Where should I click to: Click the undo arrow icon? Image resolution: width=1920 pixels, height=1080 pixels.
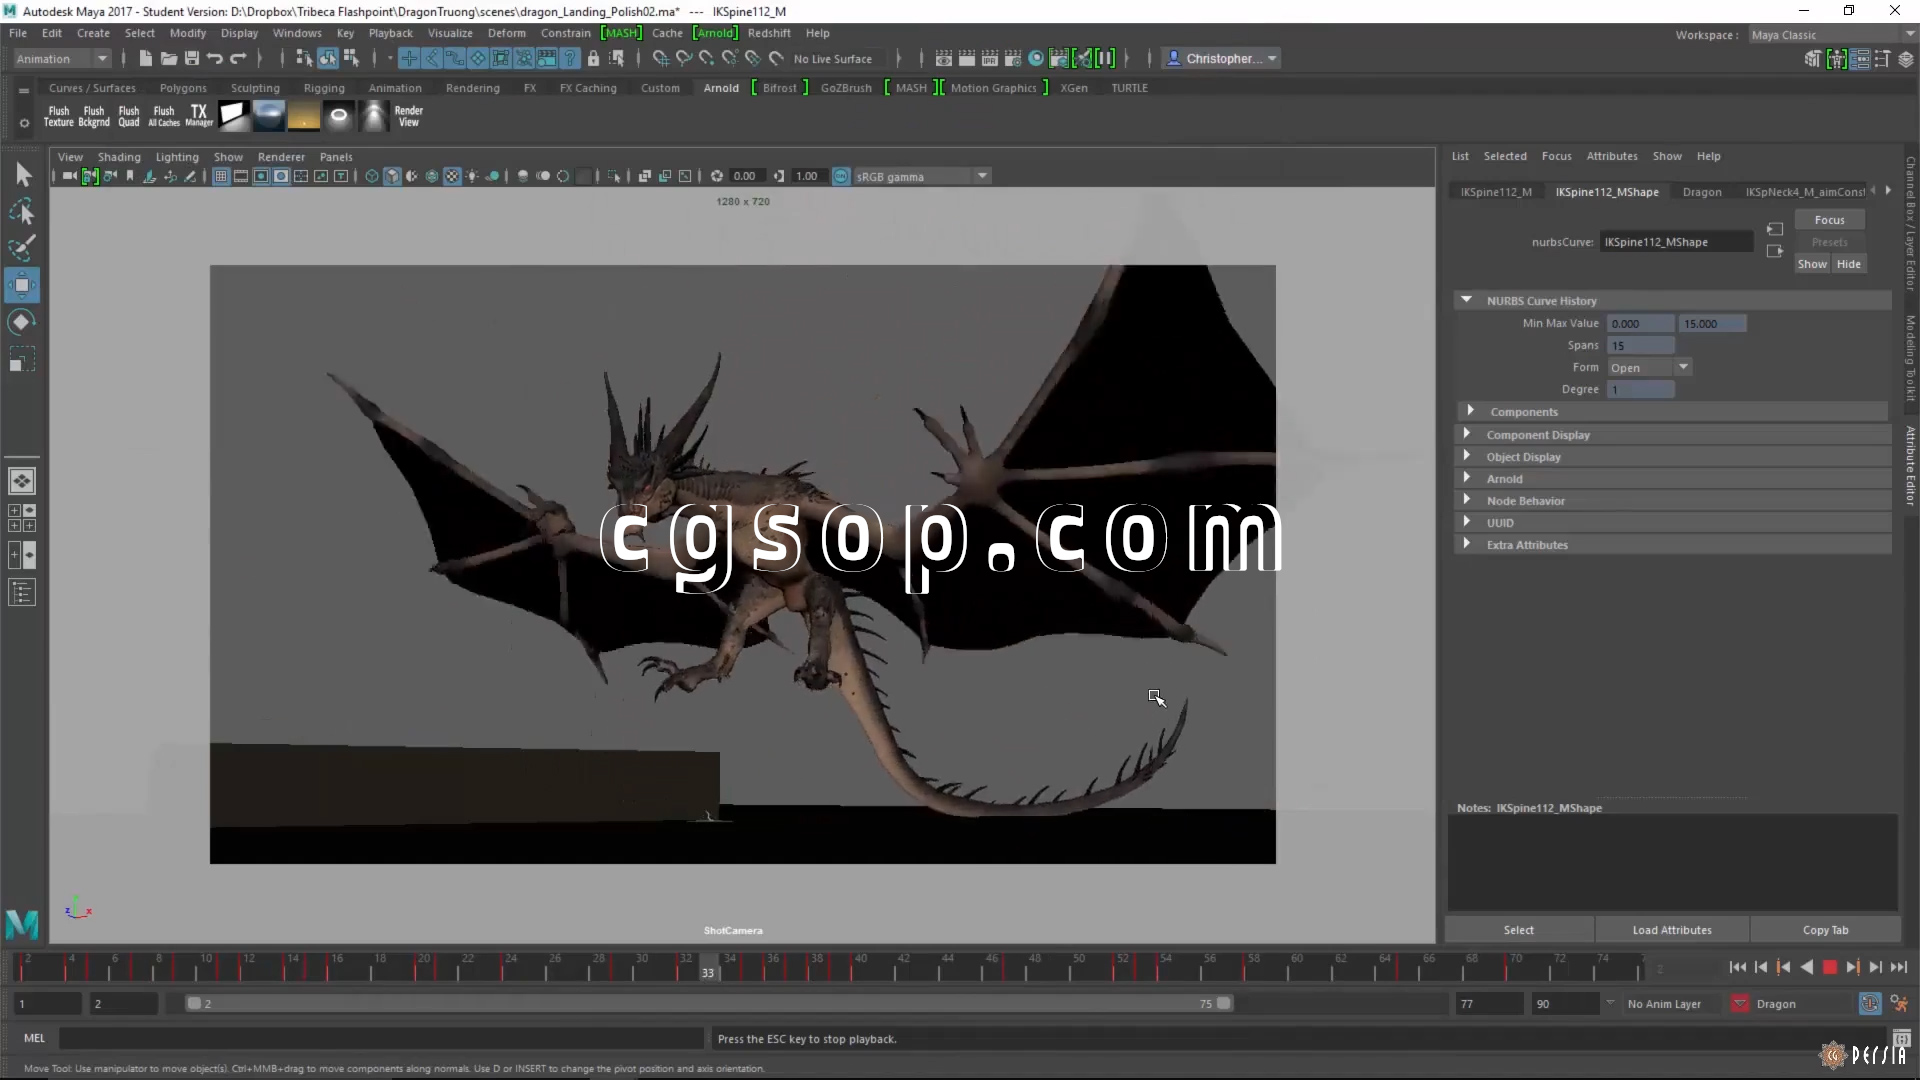(x=214, y=59)
